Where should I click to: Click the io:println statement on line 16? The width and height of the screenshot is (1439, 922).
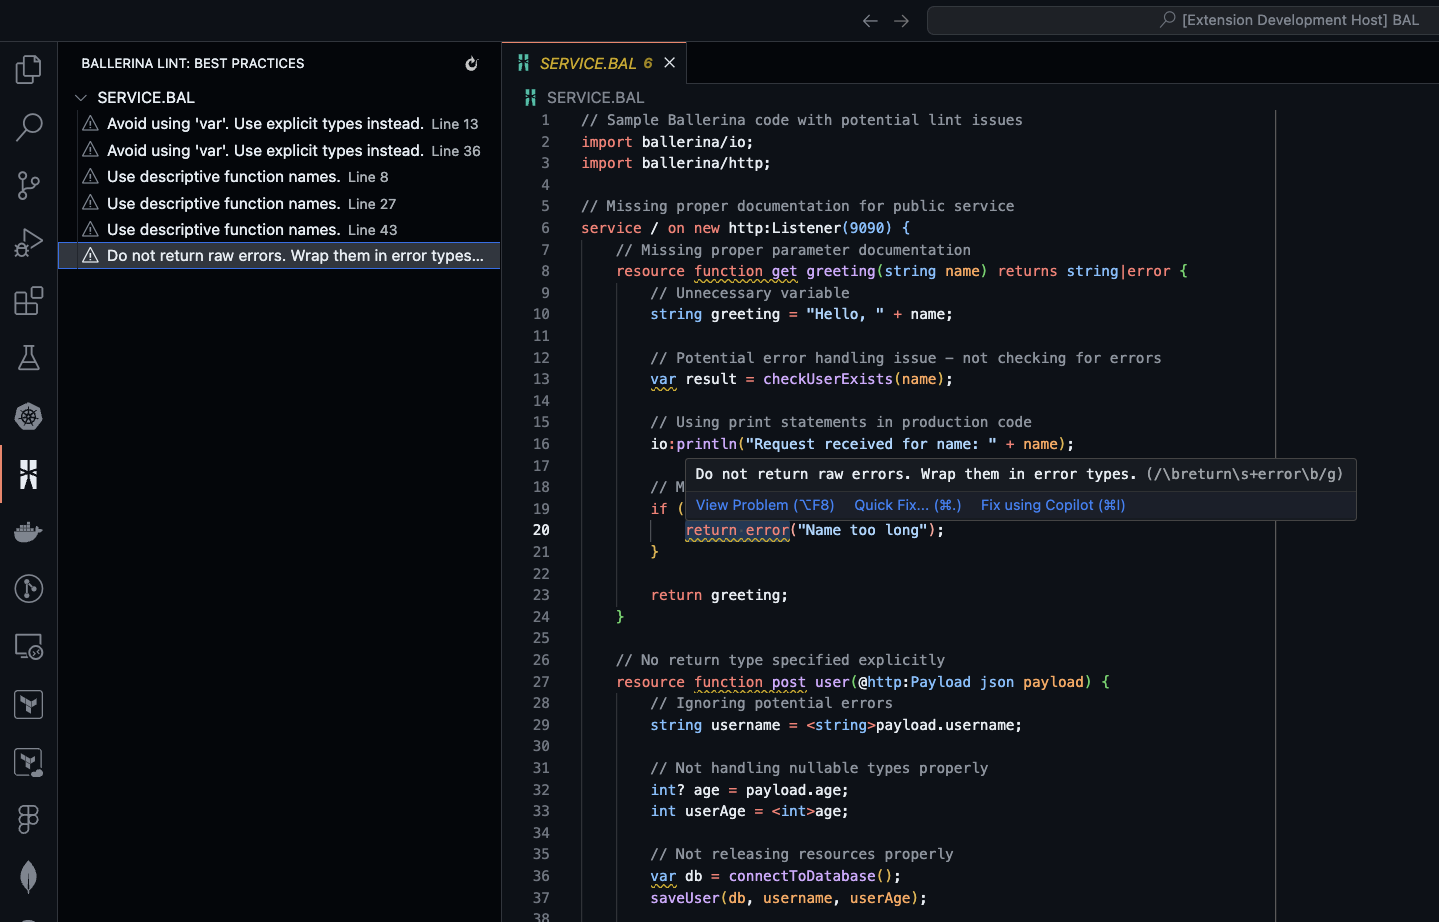pos(862,444)
